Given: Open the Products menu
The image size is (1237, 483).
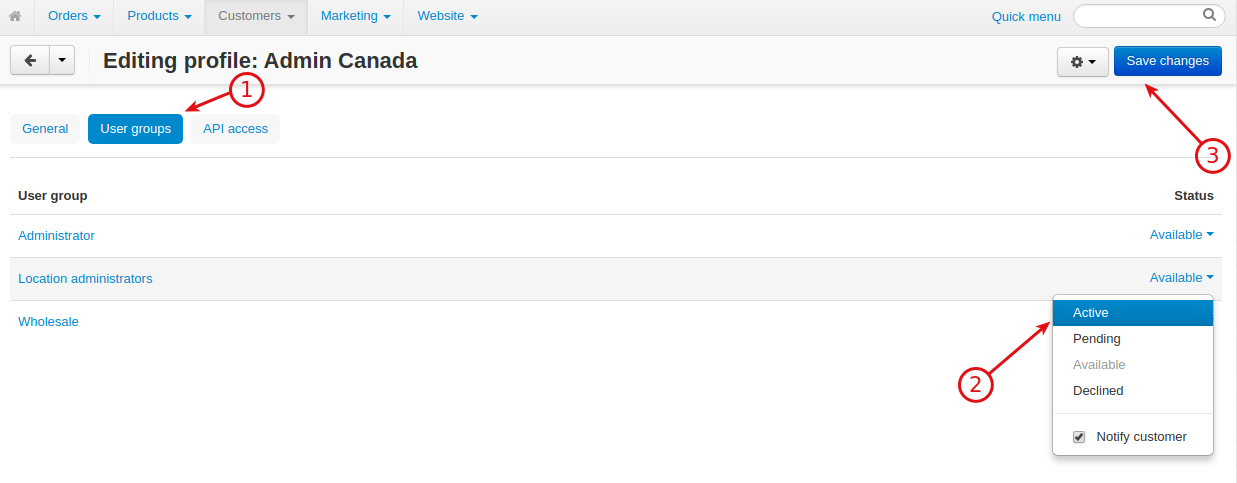Looking at the screenshot, I should tap(159, 16).
